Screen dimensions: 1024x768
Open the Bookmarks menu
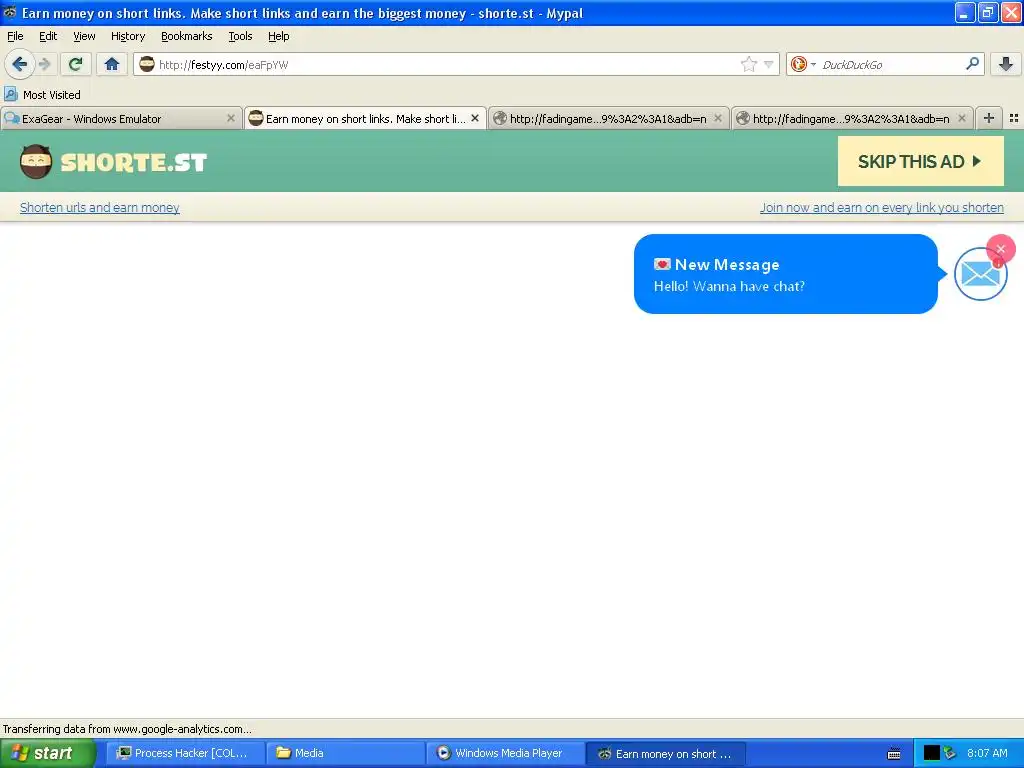[187, 36]
